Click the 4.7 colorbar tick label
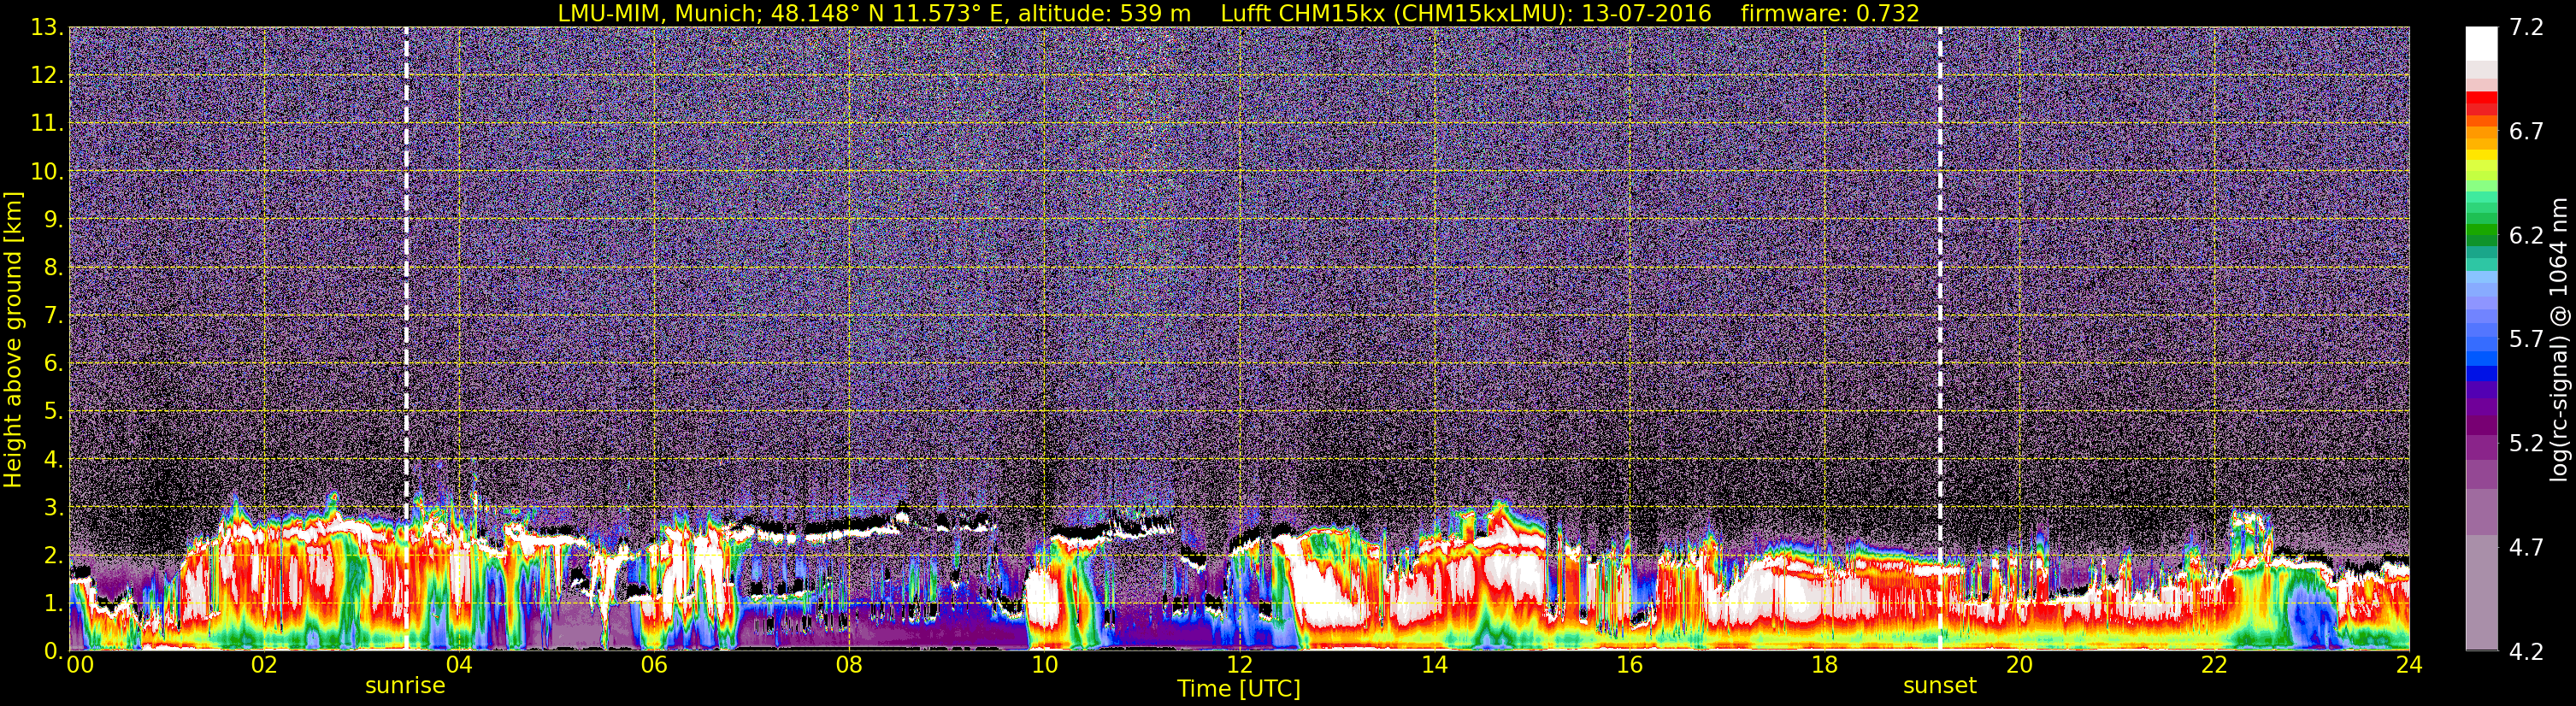The width and height of the screenshot is (2576, 706). pos(2526,548)
